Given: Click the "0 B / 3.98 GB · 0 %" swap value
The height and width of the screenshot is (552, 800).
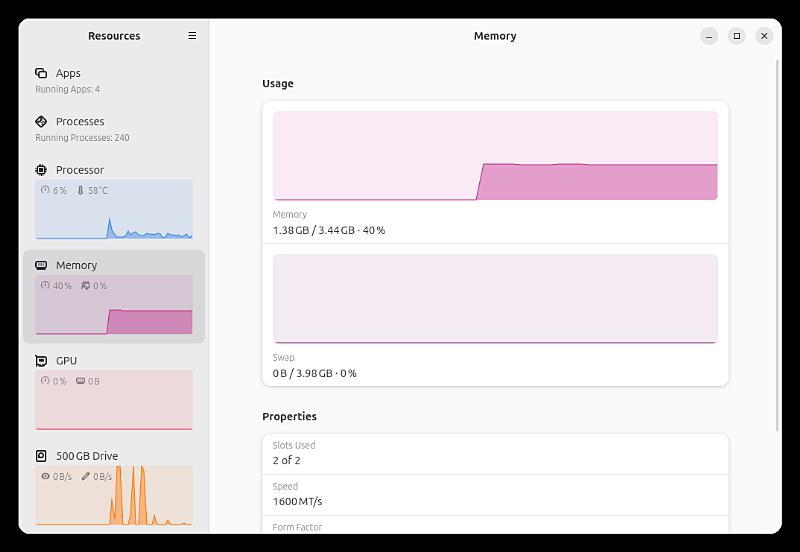Looking at the screenshot, I should (x=314, y=373).
